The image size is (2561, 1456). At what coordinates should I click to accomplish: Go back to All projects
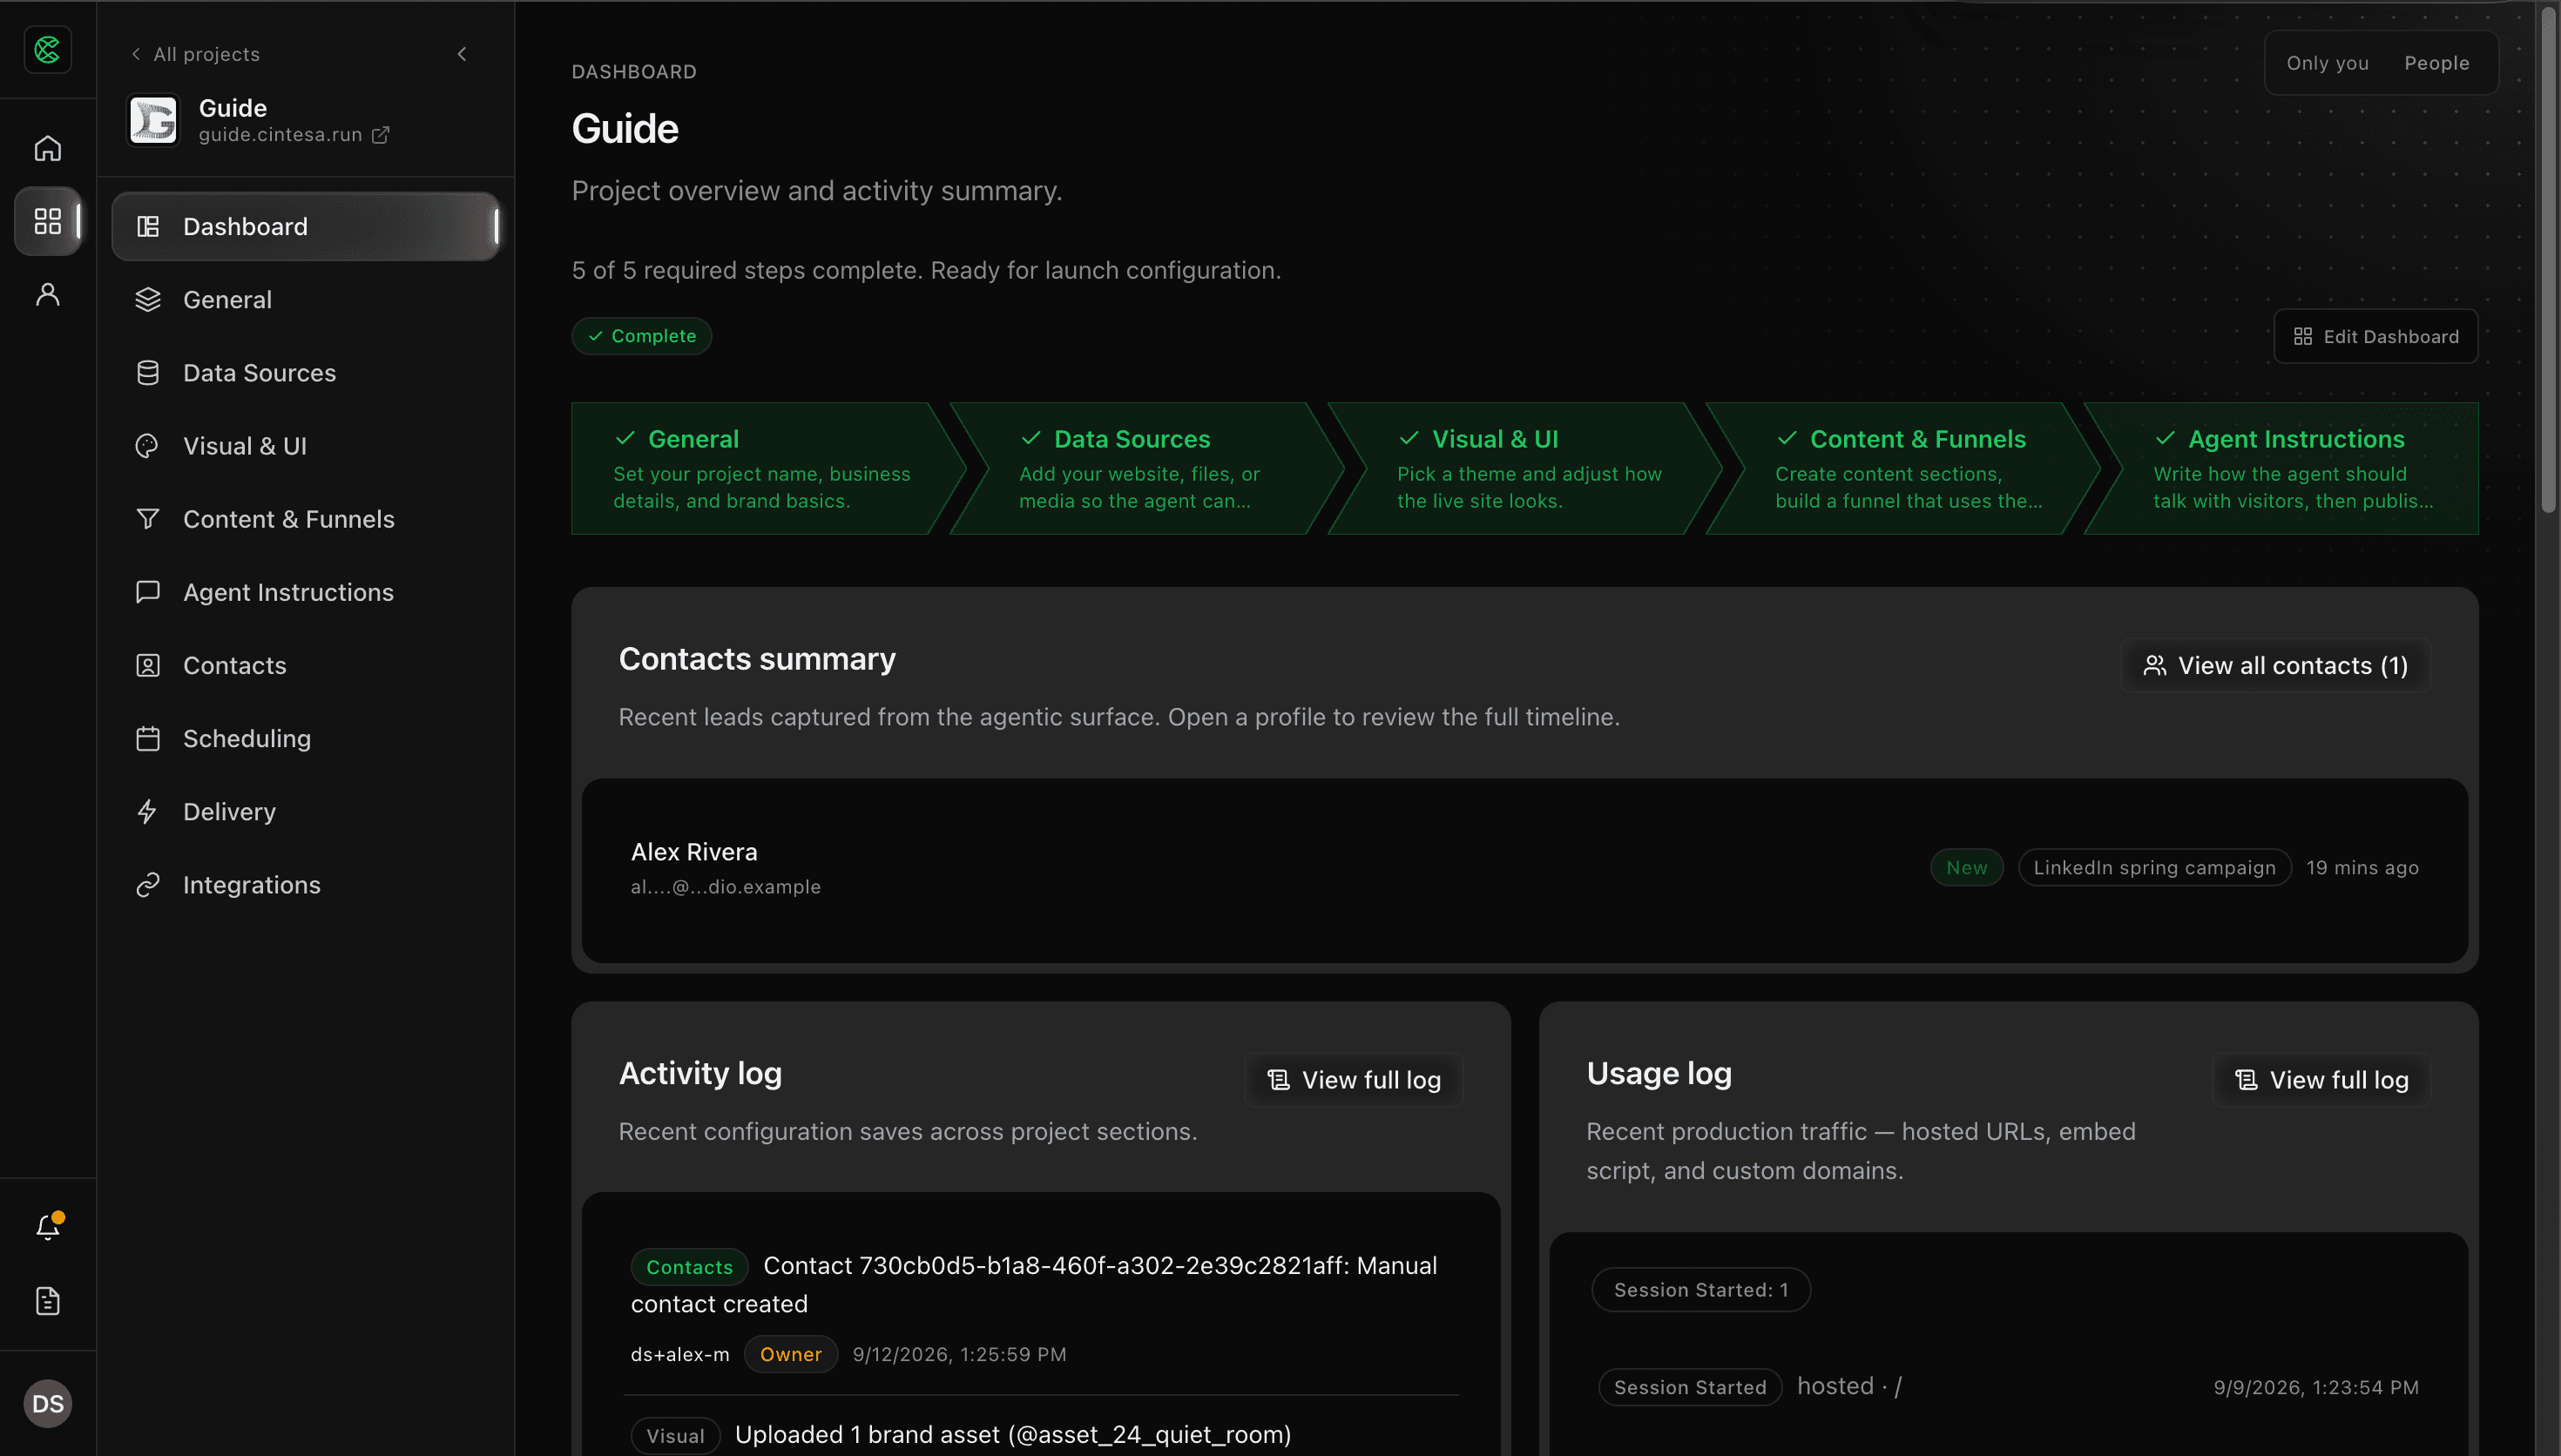(196, 54)
